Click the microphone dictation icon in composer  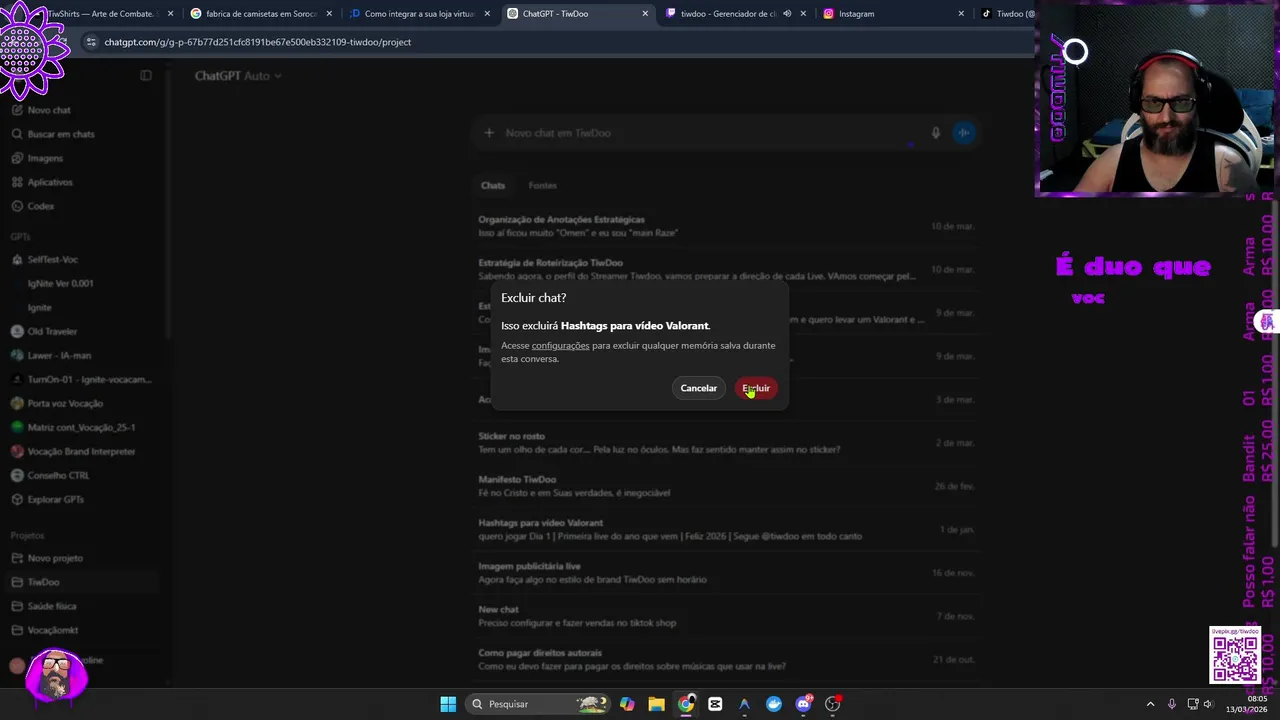click(x=935, y=133)
